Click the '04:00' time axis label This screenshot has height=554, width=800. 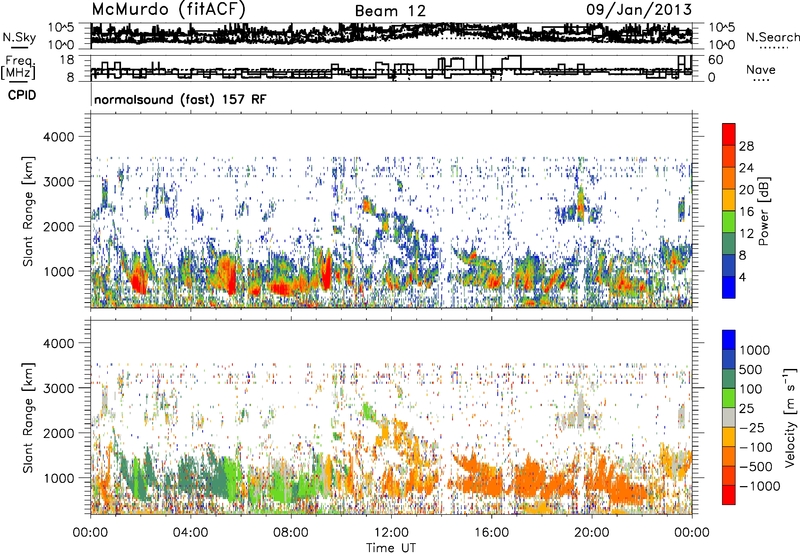pyautogui.click(x=190, y=533)
